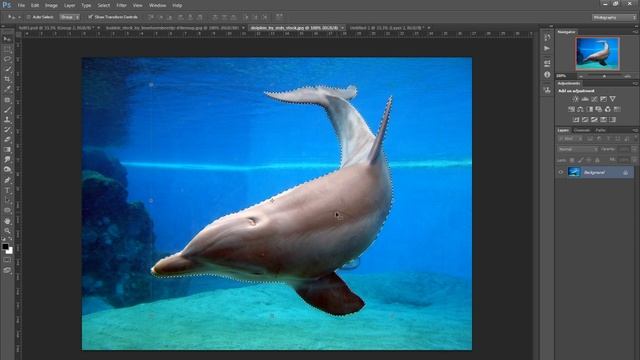Viewport: 640px width, 360px height.
Task: Select the Eraser tool
Action: point(7,140)
